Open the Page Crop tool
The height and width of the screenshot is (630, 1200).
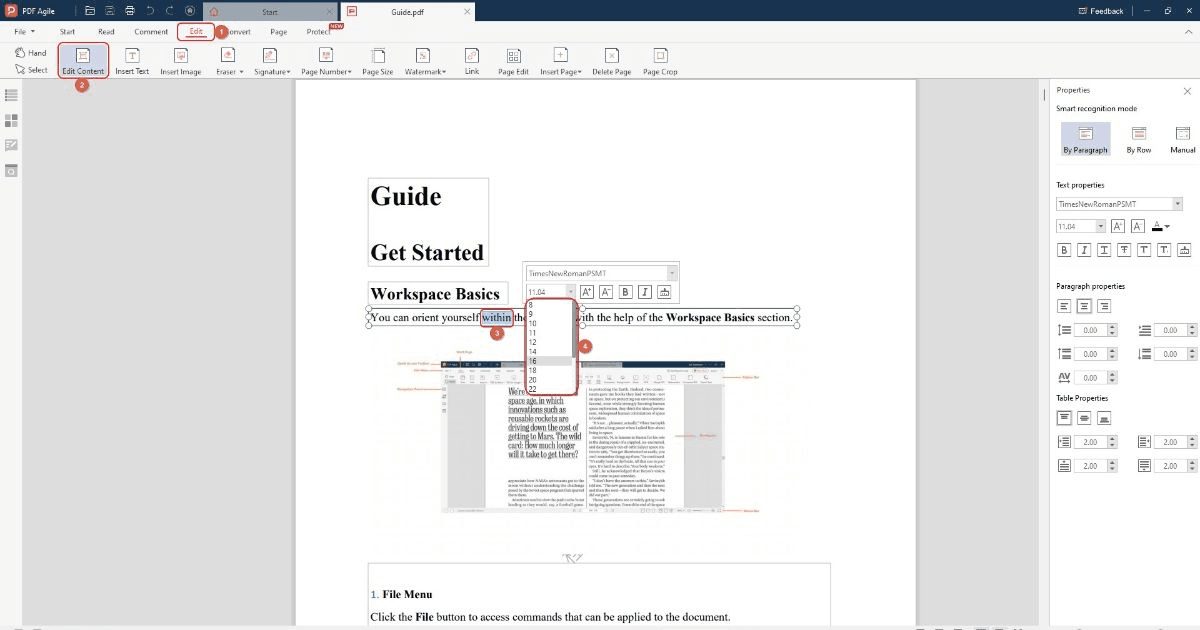tap(660, 61)
